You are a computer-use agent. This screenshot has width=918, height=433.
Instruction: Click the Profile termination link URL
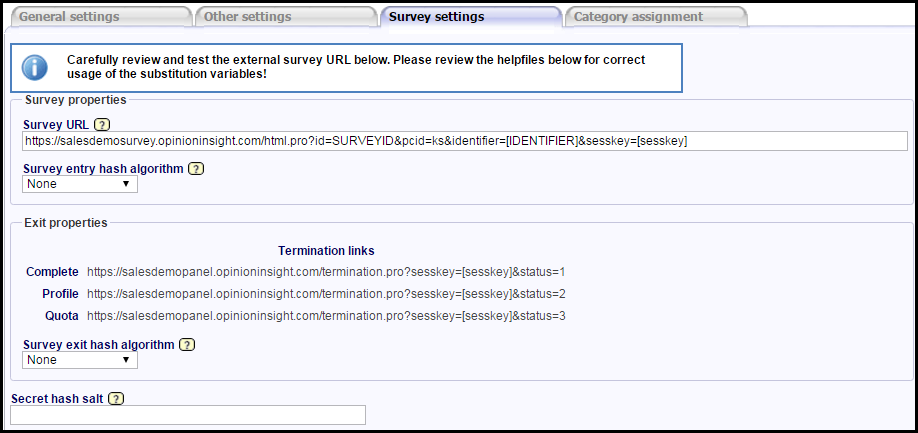tap(326, 294)
